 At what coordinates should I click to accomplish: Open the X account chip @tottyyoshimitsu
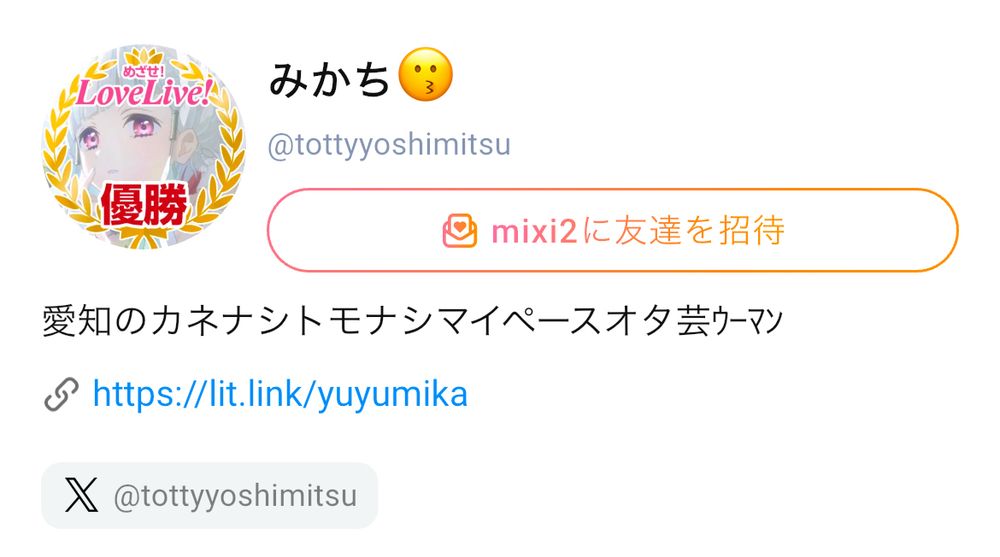tap(210, 495)
